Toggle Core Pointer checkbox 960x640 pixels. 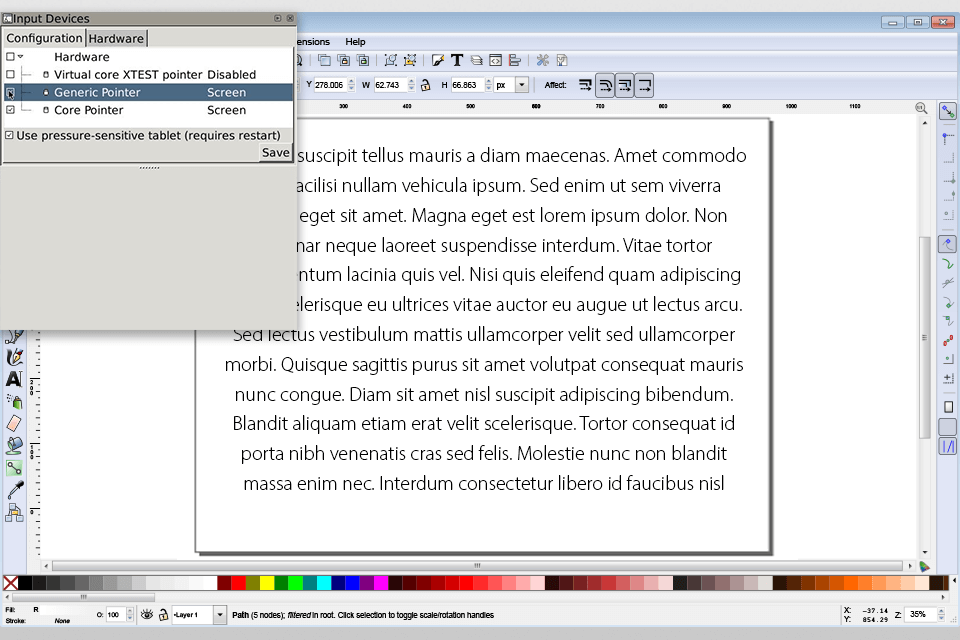pos(10,110)
